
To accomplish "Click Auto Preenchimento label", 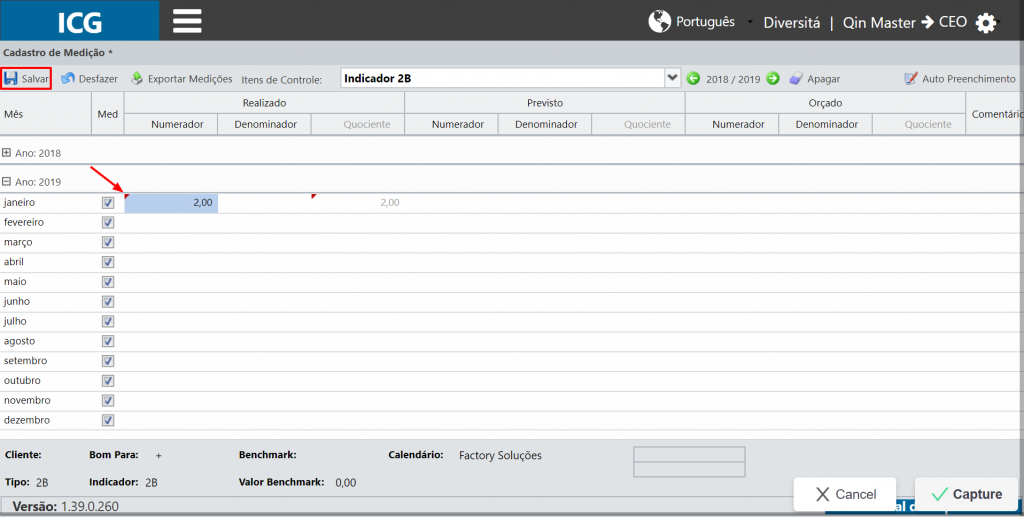I will coord(969,79).
